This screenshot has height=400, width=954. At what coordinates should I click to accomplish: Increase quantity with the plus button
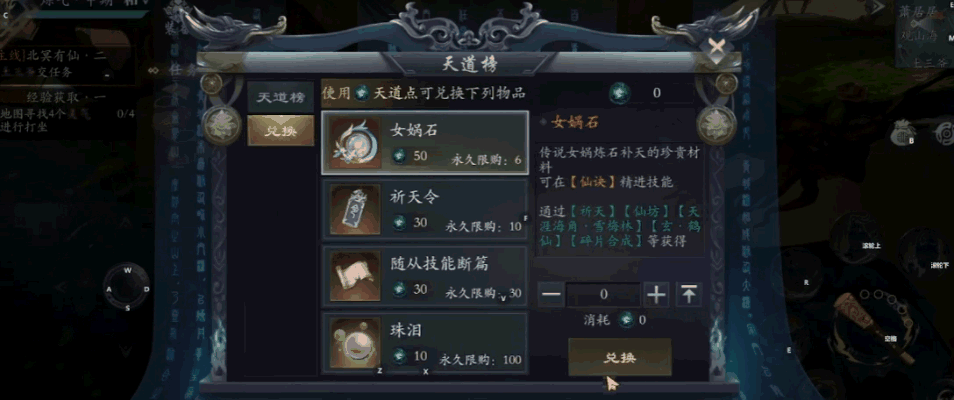[x=656, y=295]
